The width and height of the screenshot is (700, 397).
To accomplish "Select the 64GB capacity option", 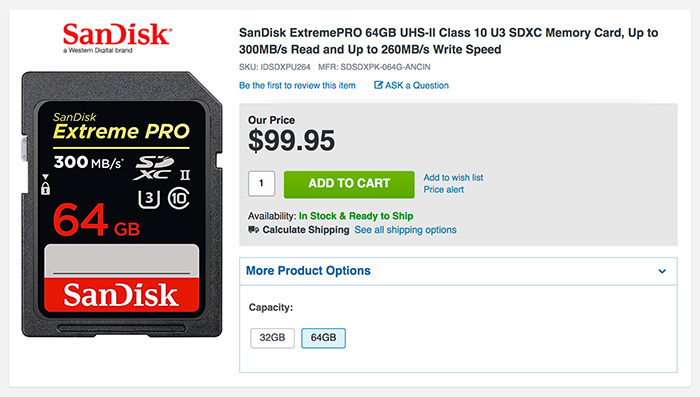I will [323, 338].
